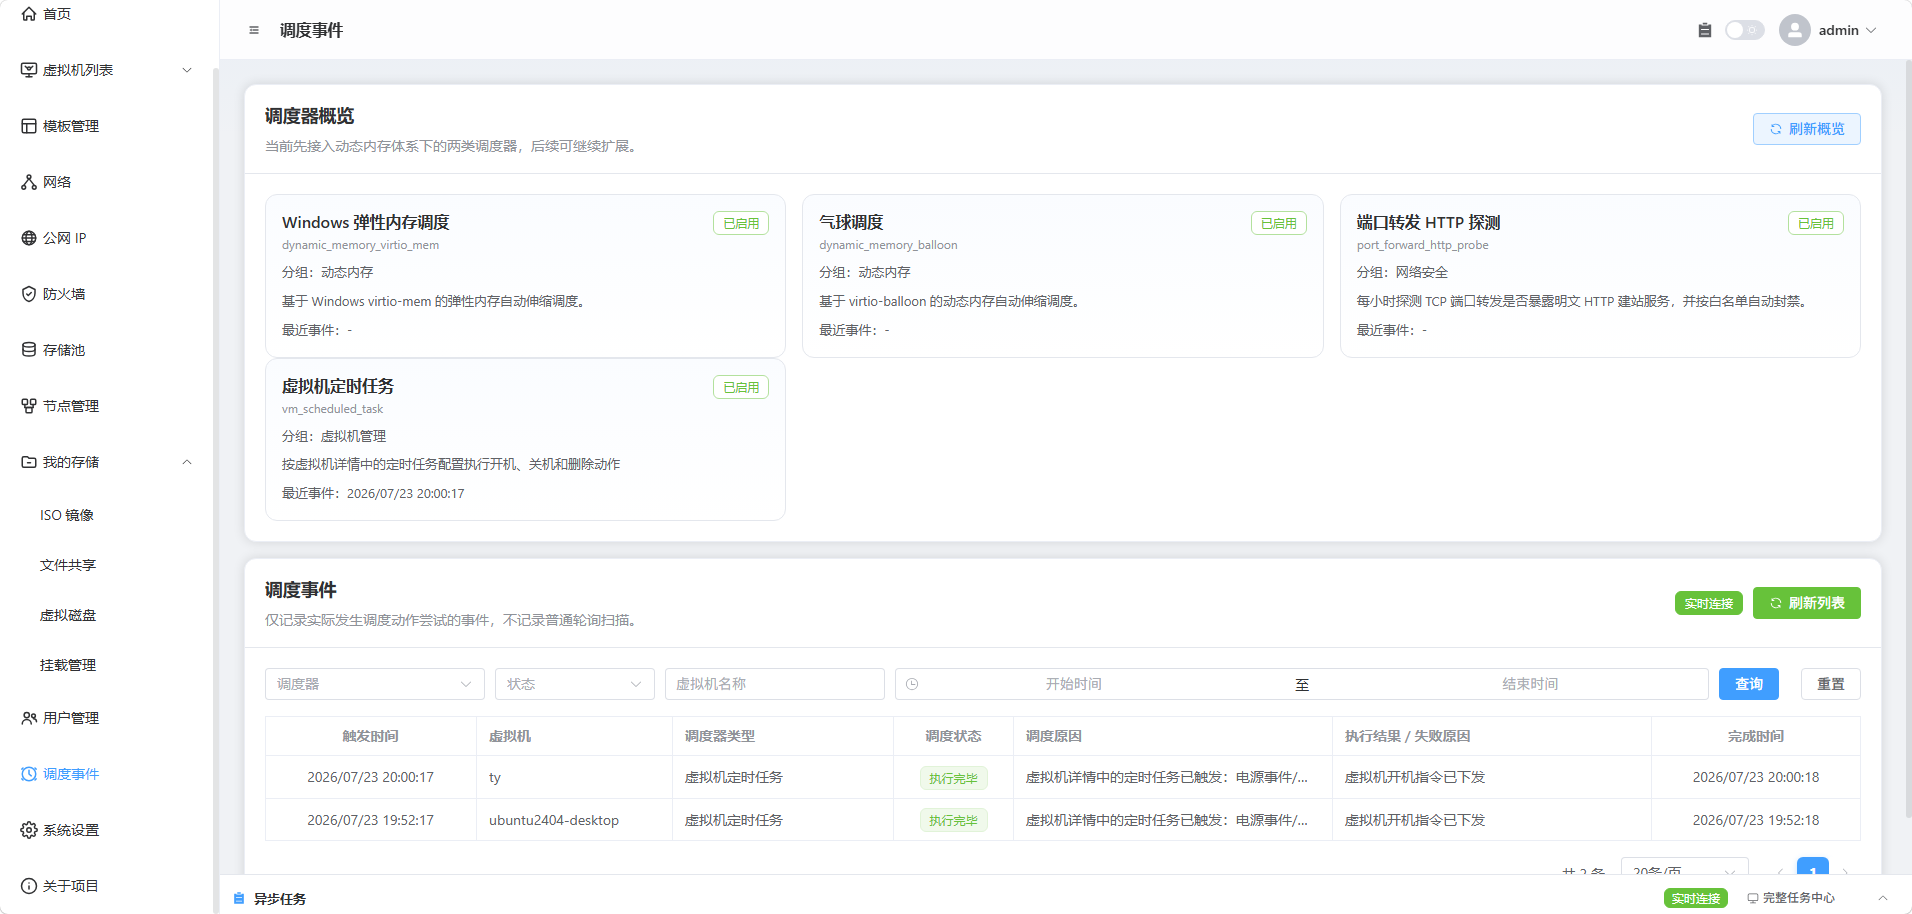Click the 首页 home icon
Screen dimensions: 1912x914
click(29, 14)
